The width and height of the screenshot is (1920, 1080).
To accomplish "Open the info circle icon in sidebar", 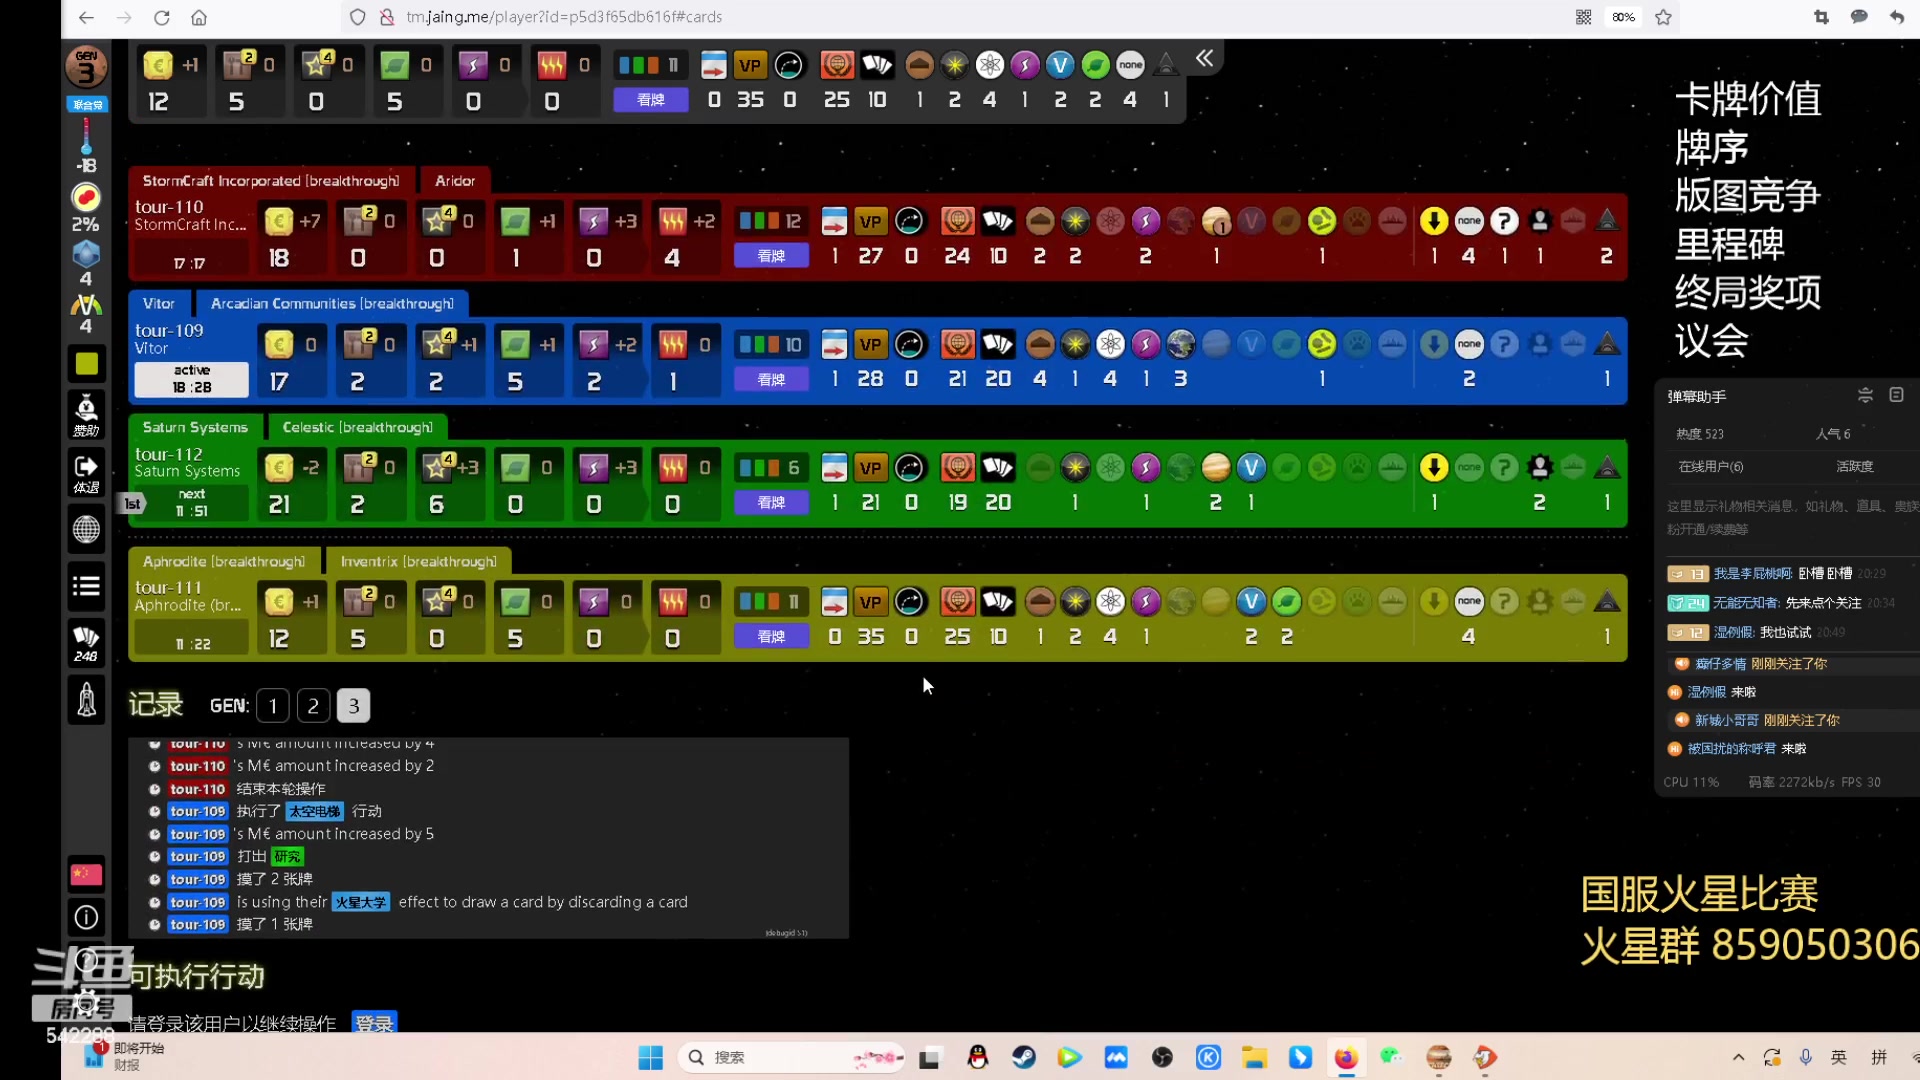I will pyautogui.click(x=86, y=917).
